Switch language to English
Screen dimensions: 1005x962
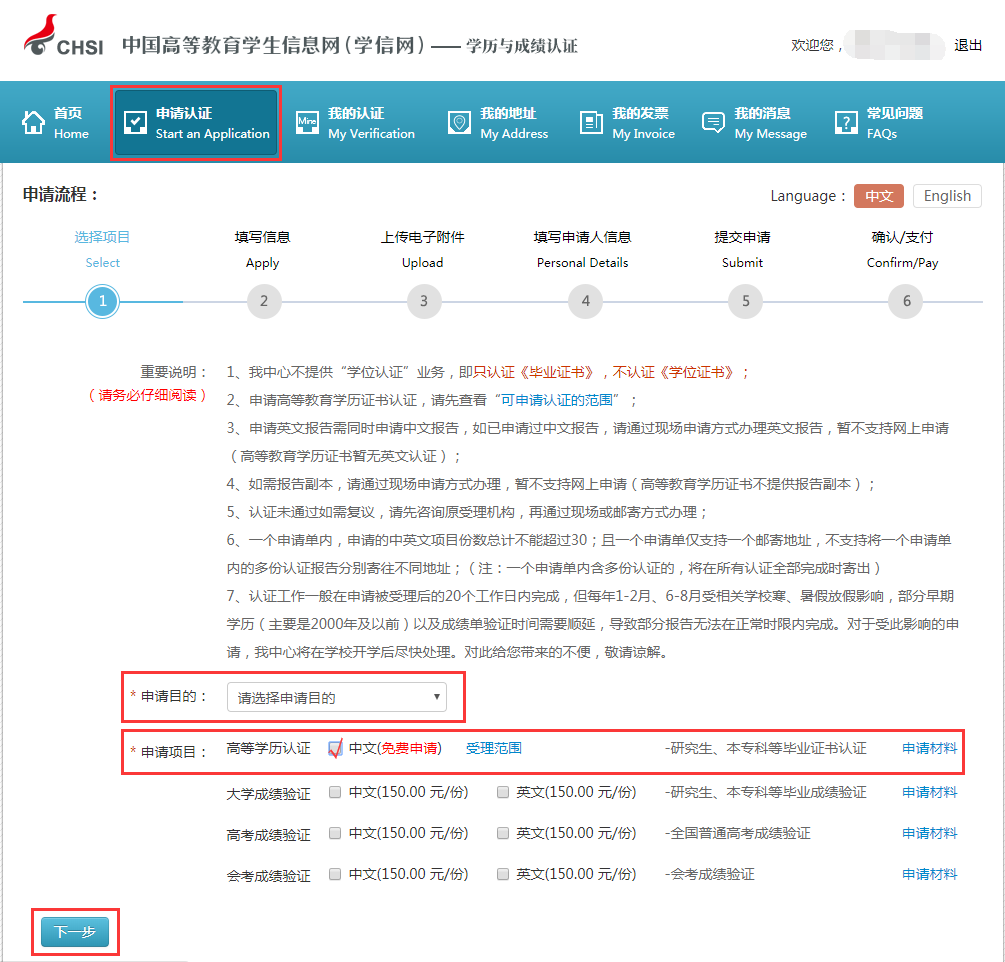click(946, 196)
